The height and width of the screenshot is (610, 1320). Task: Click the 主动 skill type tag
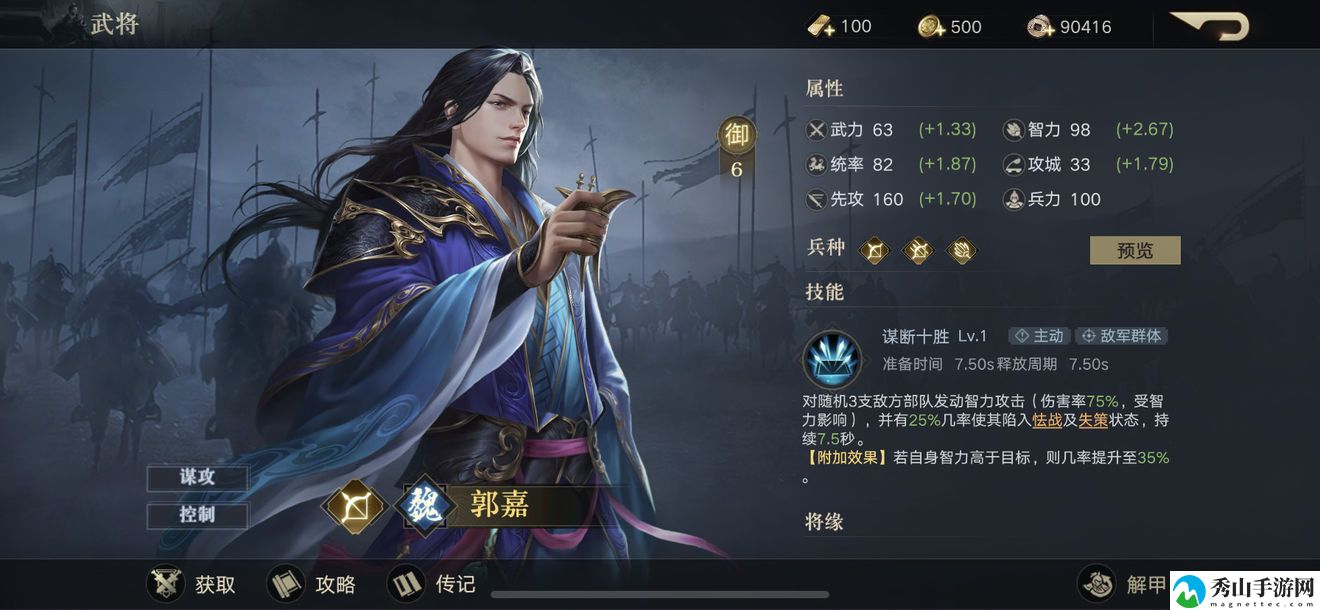click(x=1039, y=336)
